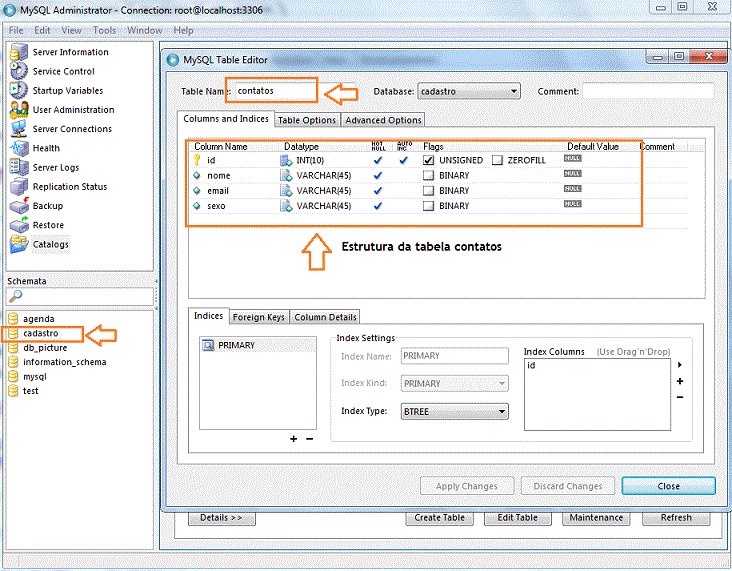
Task: Select the agenda database icon
Action: click(13, 318)
